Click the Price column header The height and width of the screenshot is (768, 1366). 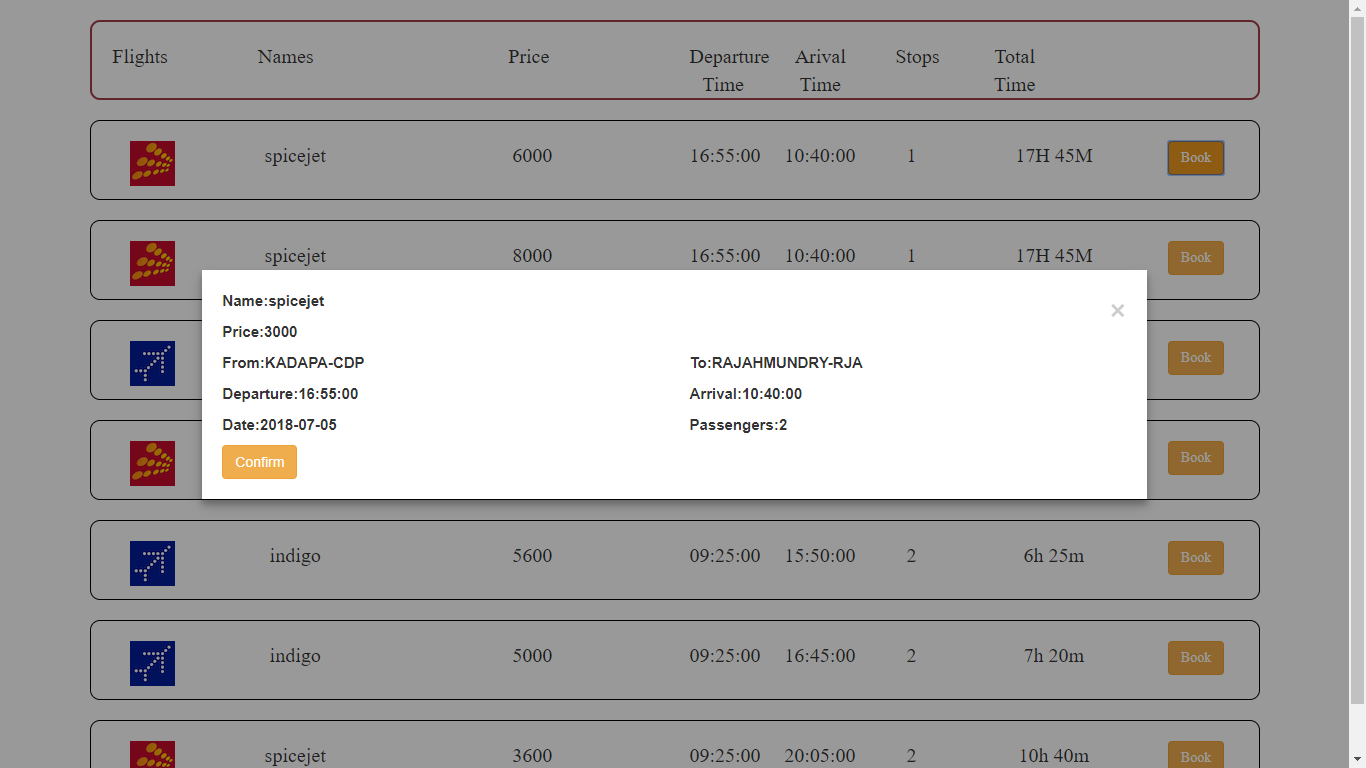point(528,57)
